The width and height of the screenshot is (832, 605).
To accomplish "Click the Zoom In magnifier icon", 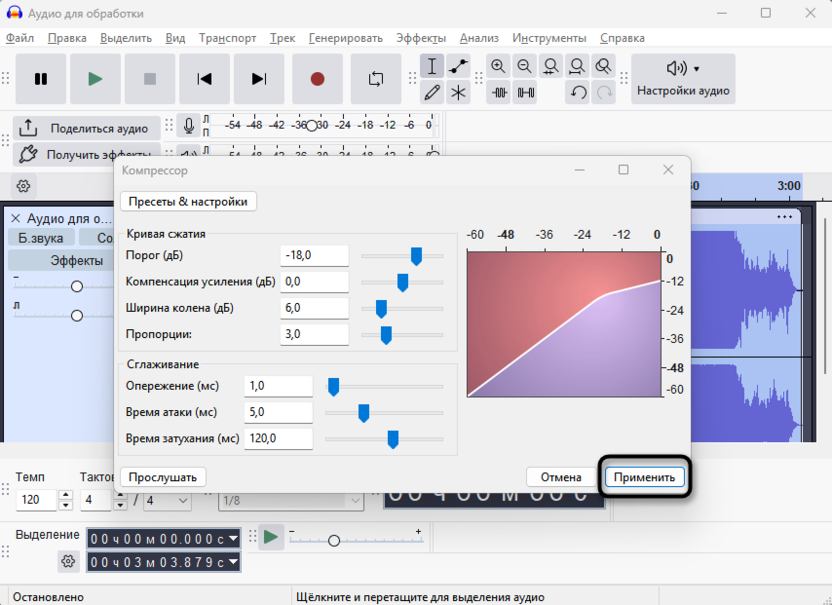I will click(x=498, y=67).
